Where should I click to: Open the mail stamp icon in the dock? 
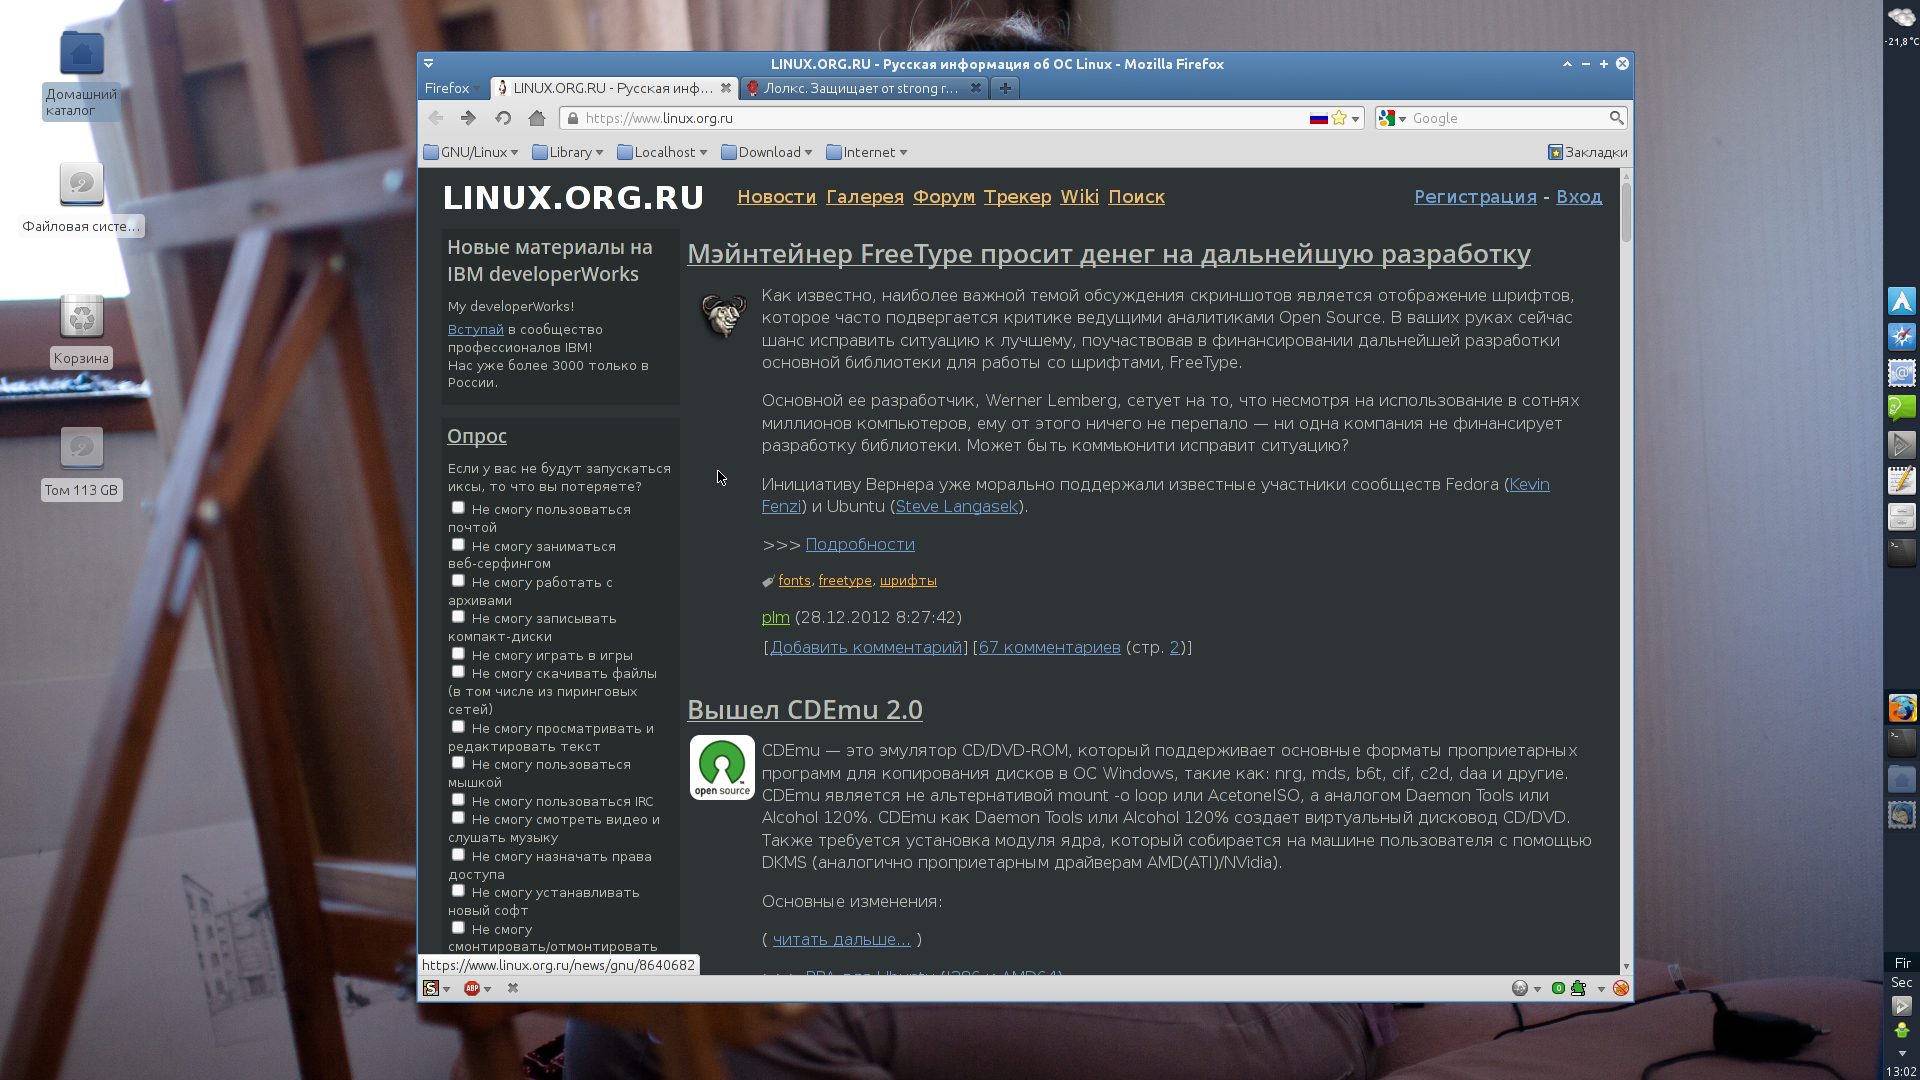click(x=1902, y=373)
